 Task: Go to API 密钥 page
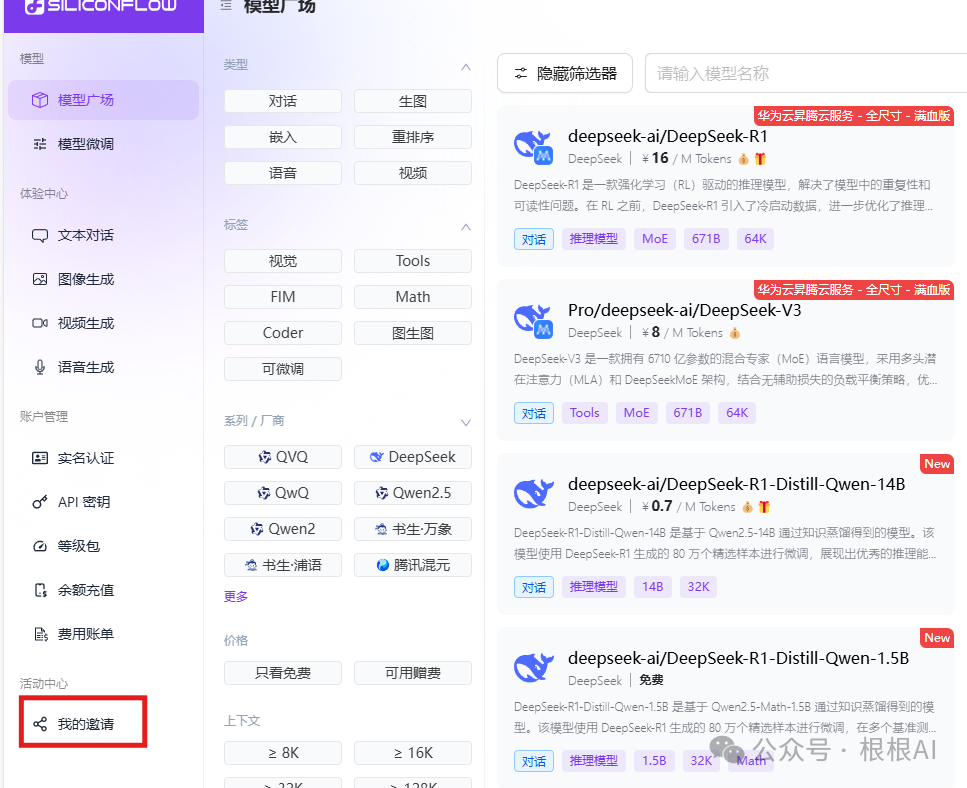click(x=103, y=502)
